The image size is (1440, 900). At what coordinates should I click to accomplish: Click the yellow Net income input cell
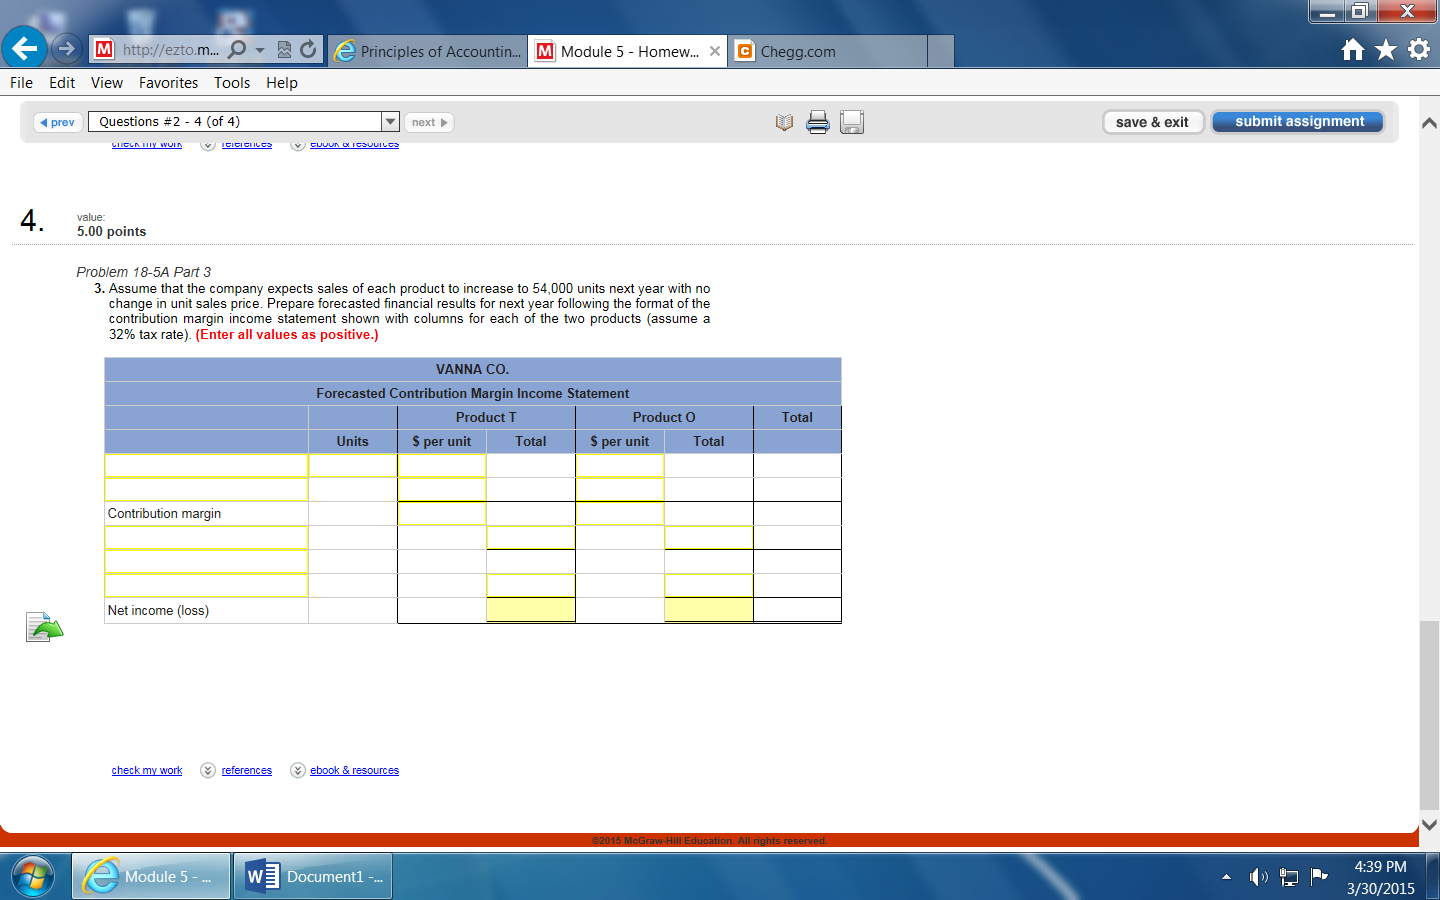[x=530, y=609]
